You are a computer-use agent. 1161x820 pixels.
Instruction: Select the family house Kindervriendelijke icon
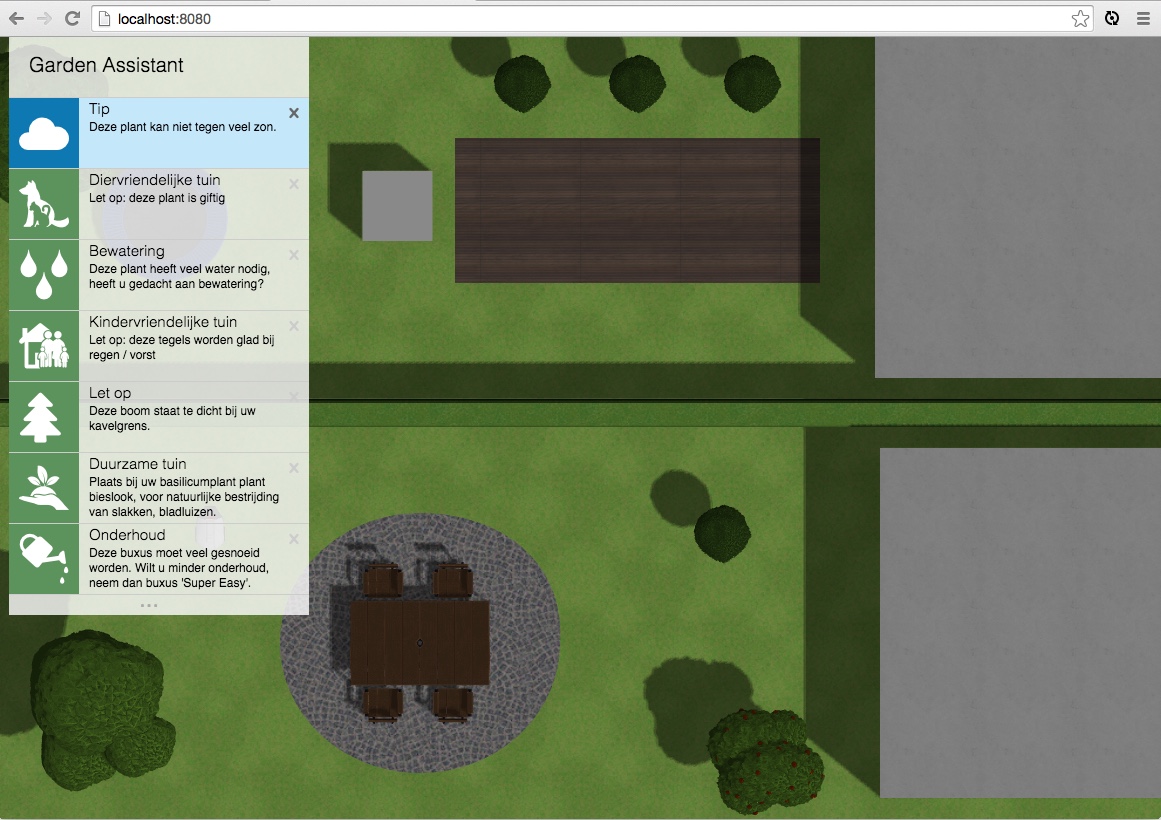tap(44, 346)
